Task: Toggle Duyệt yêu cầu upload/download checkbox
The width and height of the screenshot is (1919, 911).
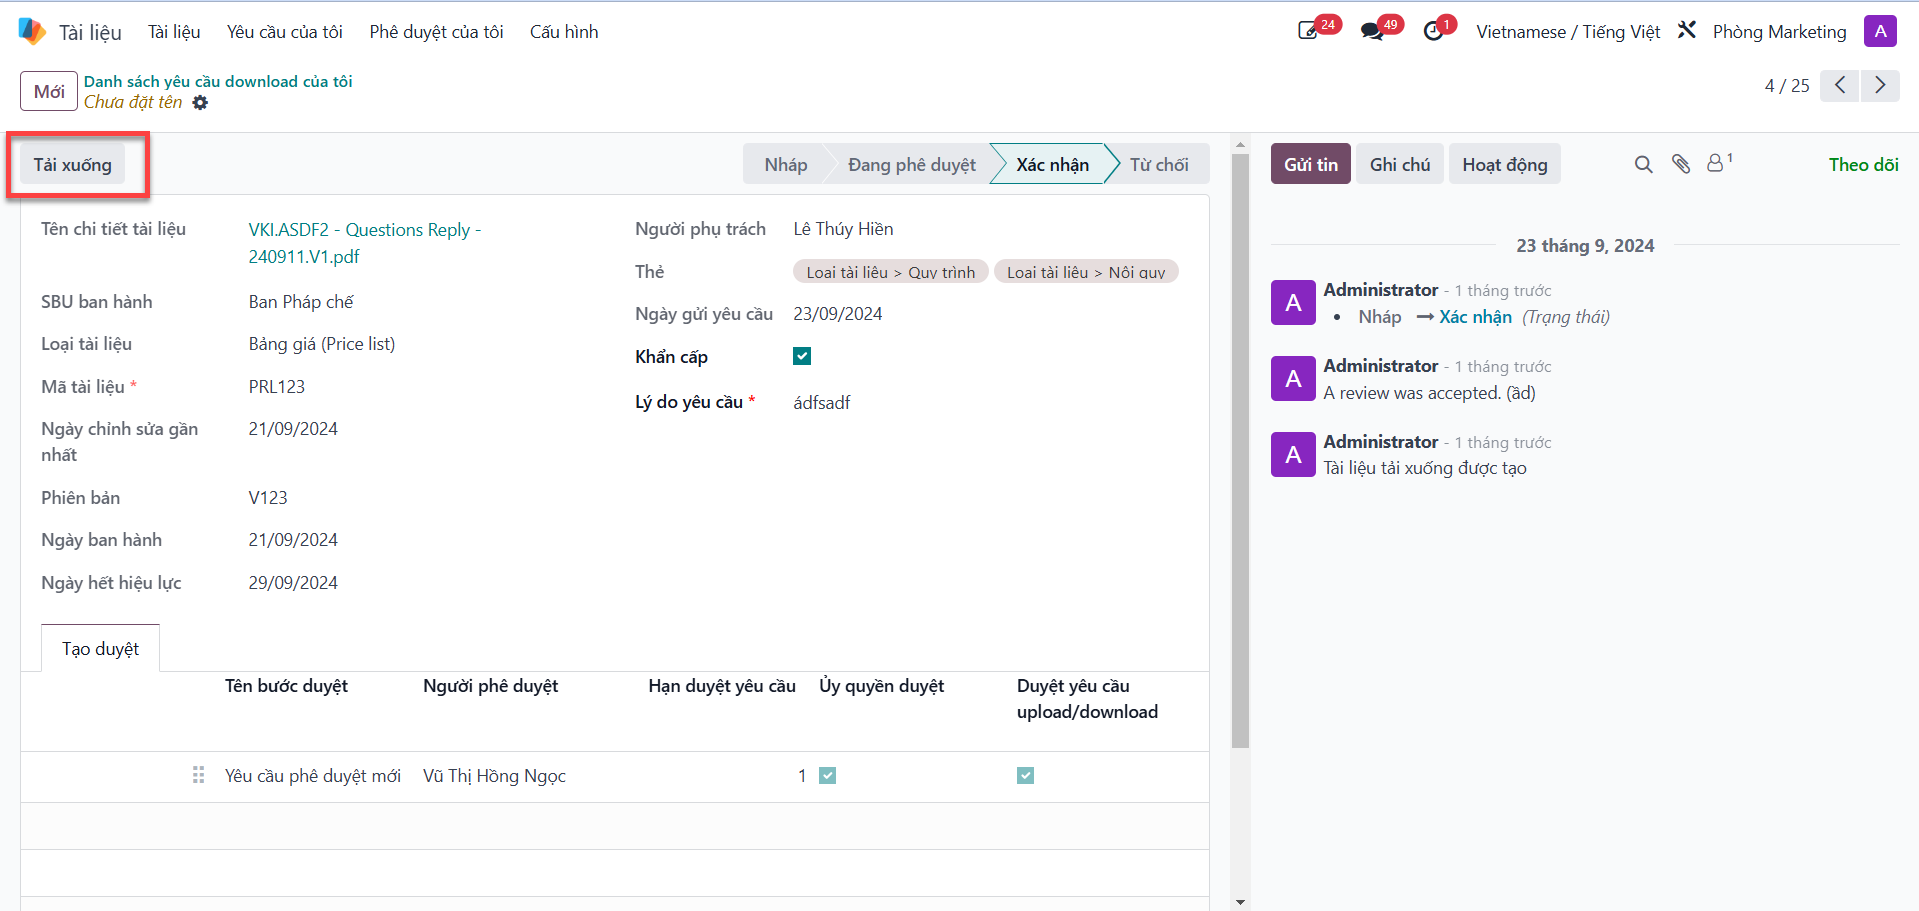Action: [1025, 775]
